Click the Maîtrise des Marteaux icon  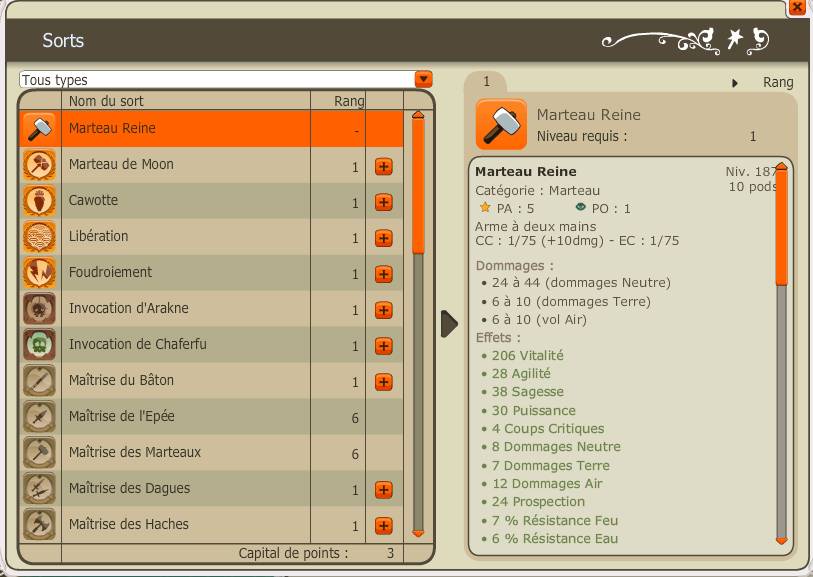pyautogui.click(x=40, y=452)
